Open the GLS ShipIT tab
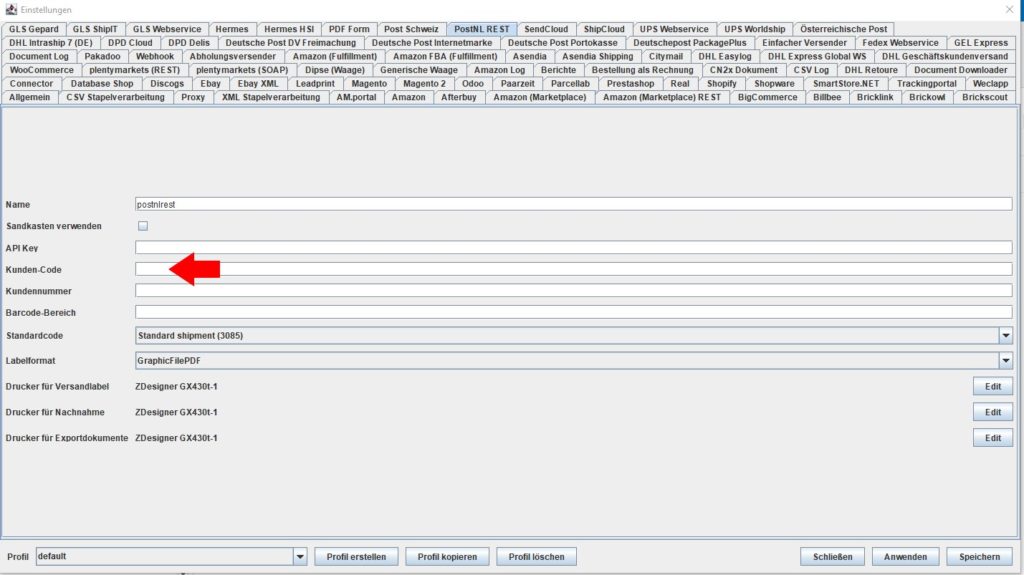The image size is (1024, 575). pyautogui.click(x=95, y=29)
